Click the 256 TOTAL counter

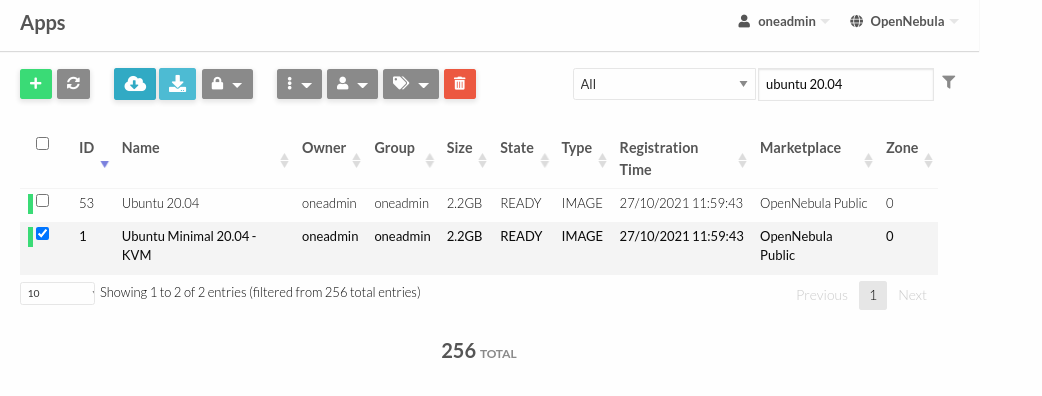click(478, 351)
